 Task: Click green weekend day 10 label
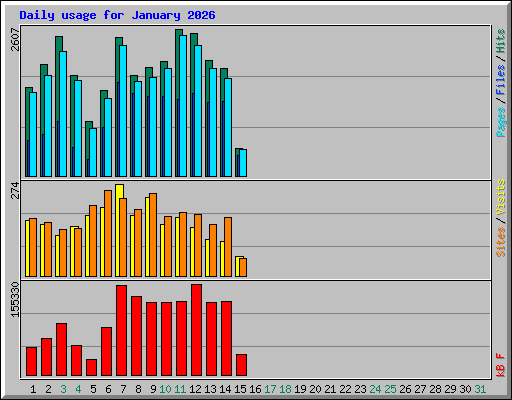(165, 389)
